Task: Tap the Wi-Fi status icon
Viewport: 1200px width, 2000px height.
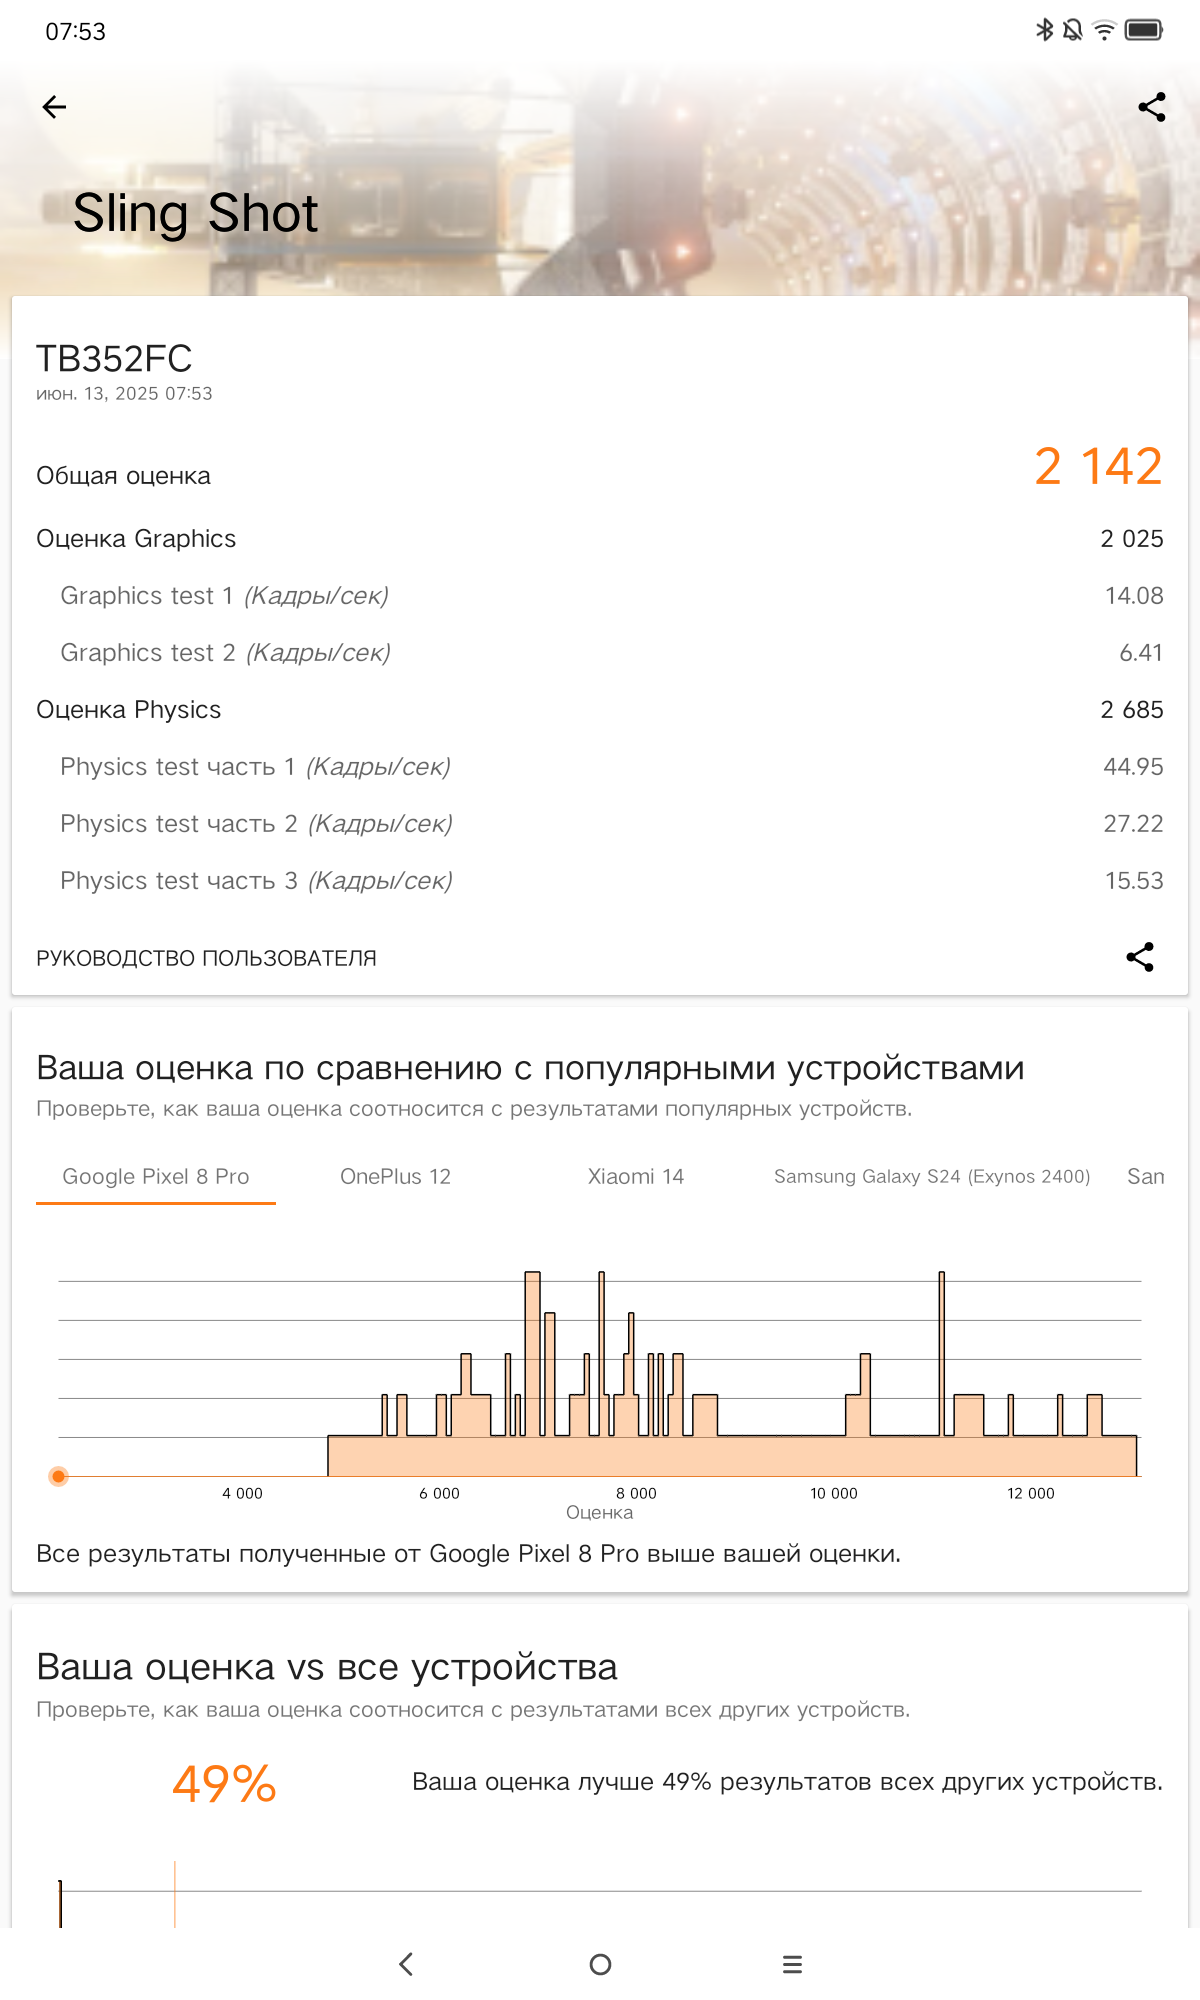Action: pos(1104,30)
